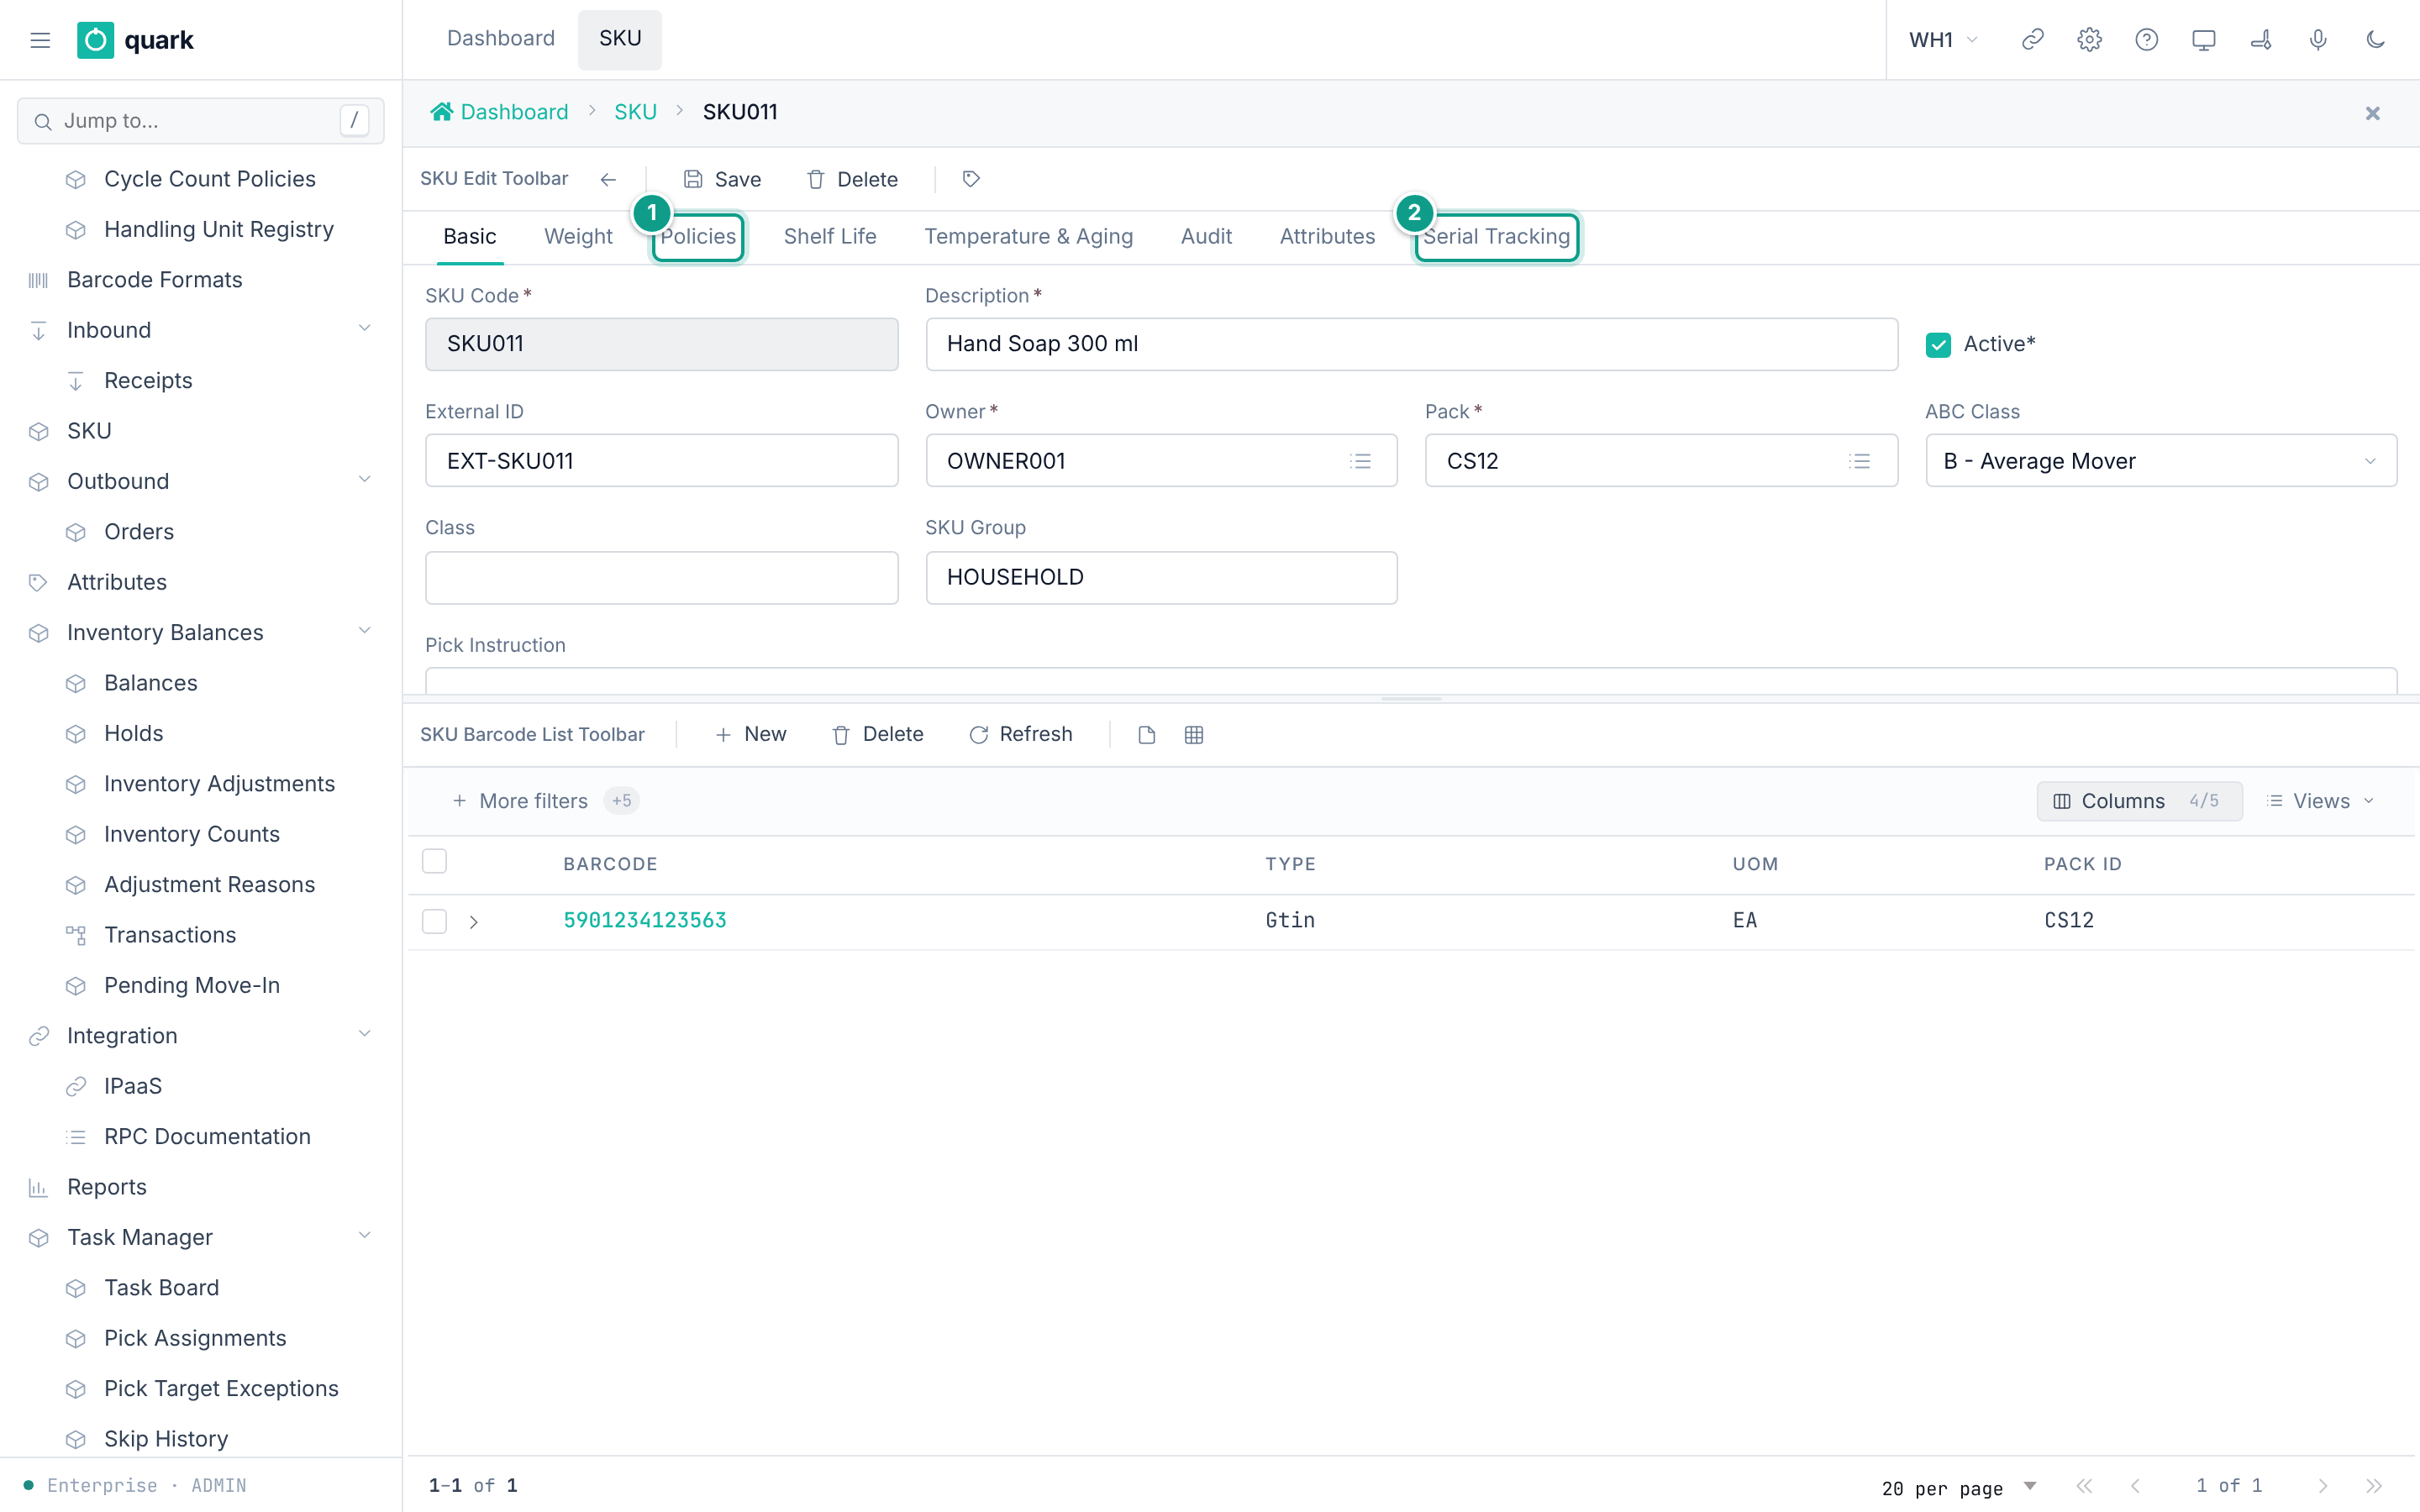The image size is (2420, 1512).
Task: Toggle dark mode moon icon
Action: [x=2375, y=40]
